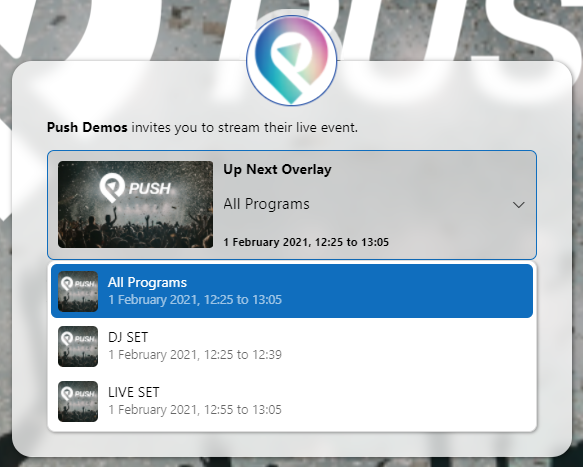Select the All Programs option
Screen dimensions: 583x467
tap(292, 291)
